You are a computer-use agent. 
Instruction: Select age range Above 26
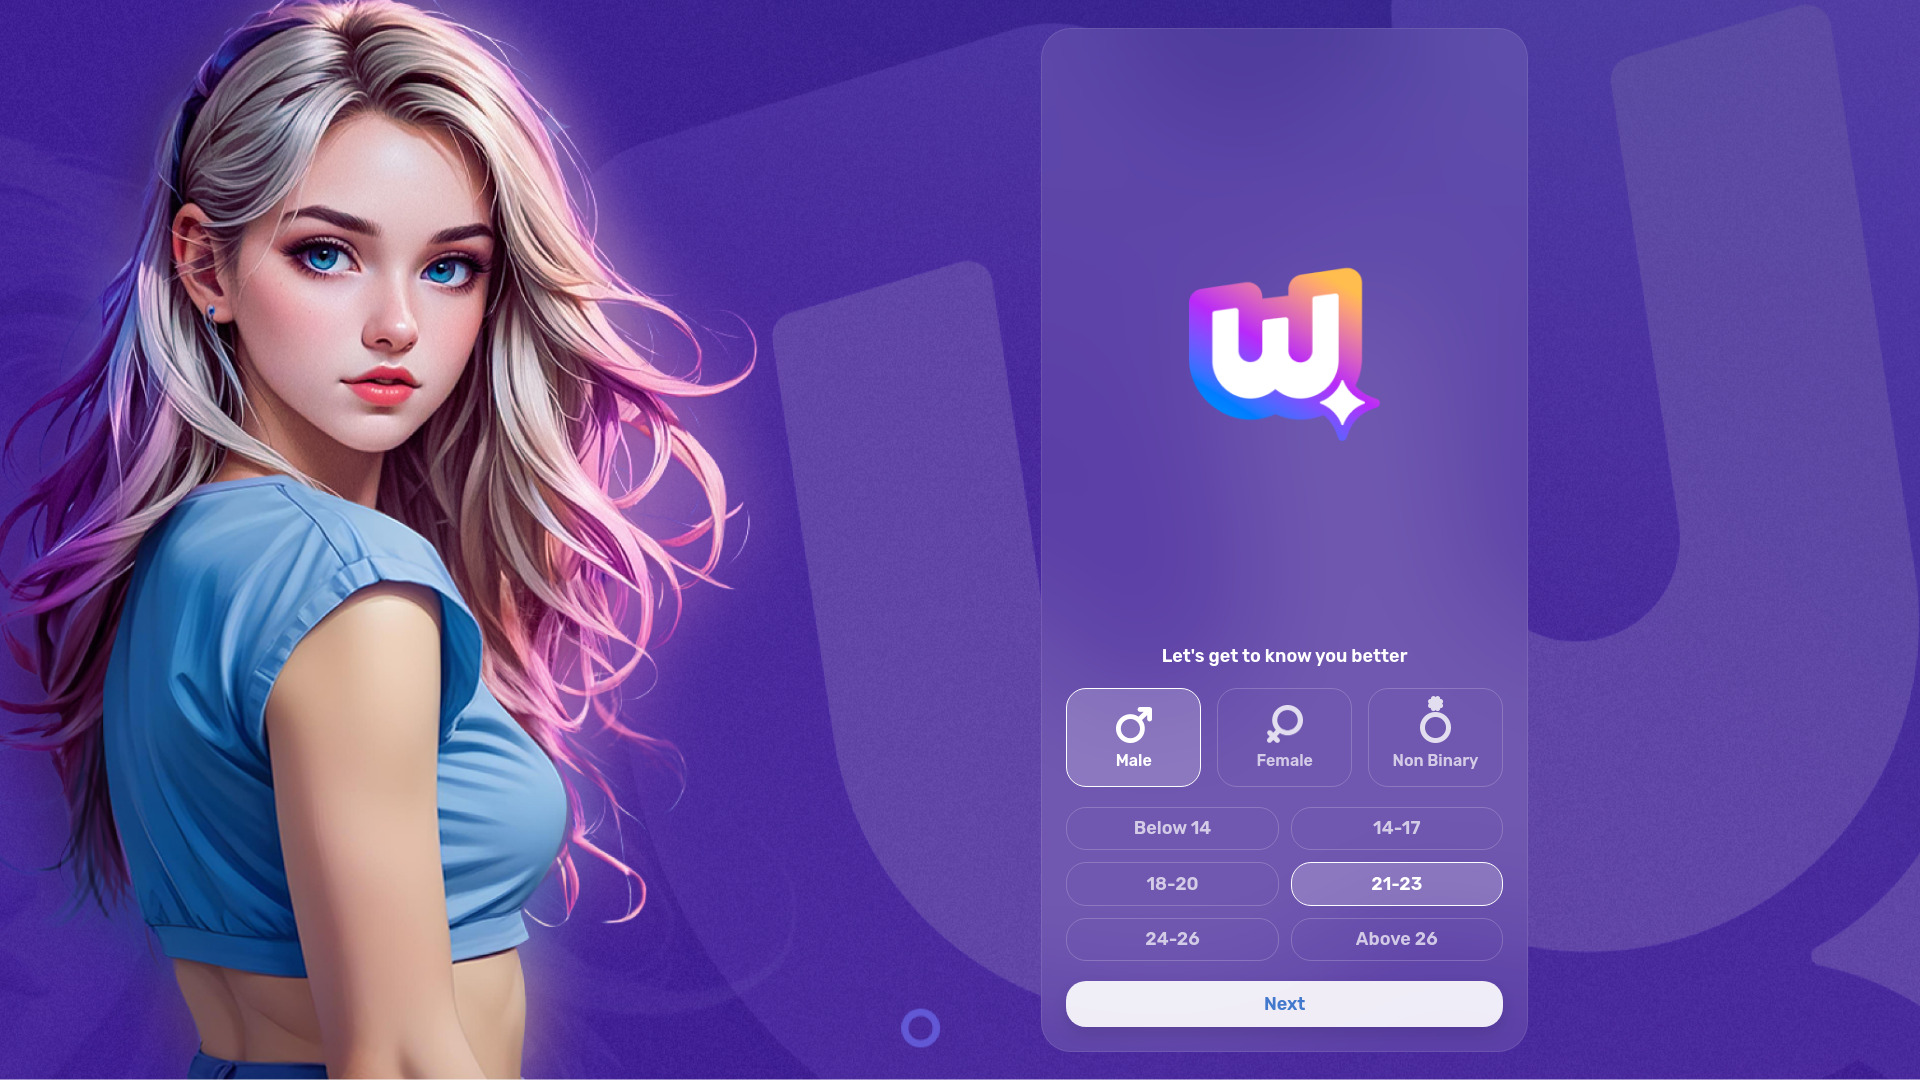click(x=1396, y=939)
